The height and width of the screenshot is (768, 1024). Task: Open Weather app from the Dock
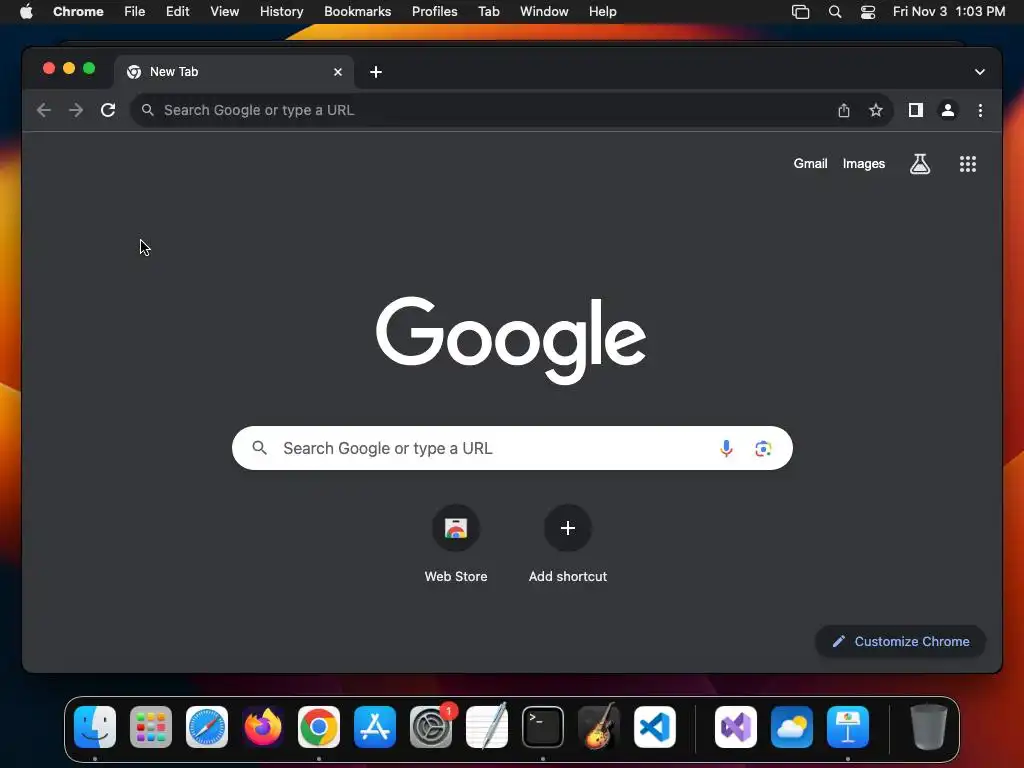pos(792,727)
